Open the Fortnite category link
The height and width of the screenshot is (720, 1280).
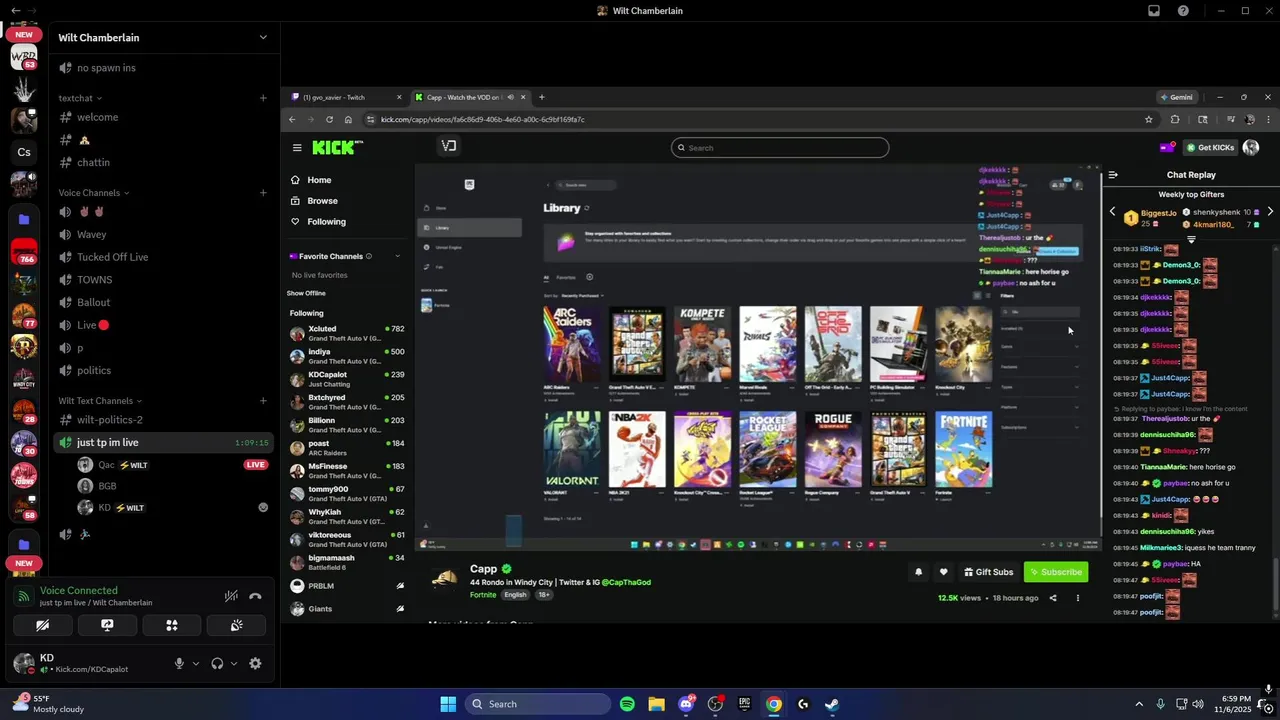483,595
